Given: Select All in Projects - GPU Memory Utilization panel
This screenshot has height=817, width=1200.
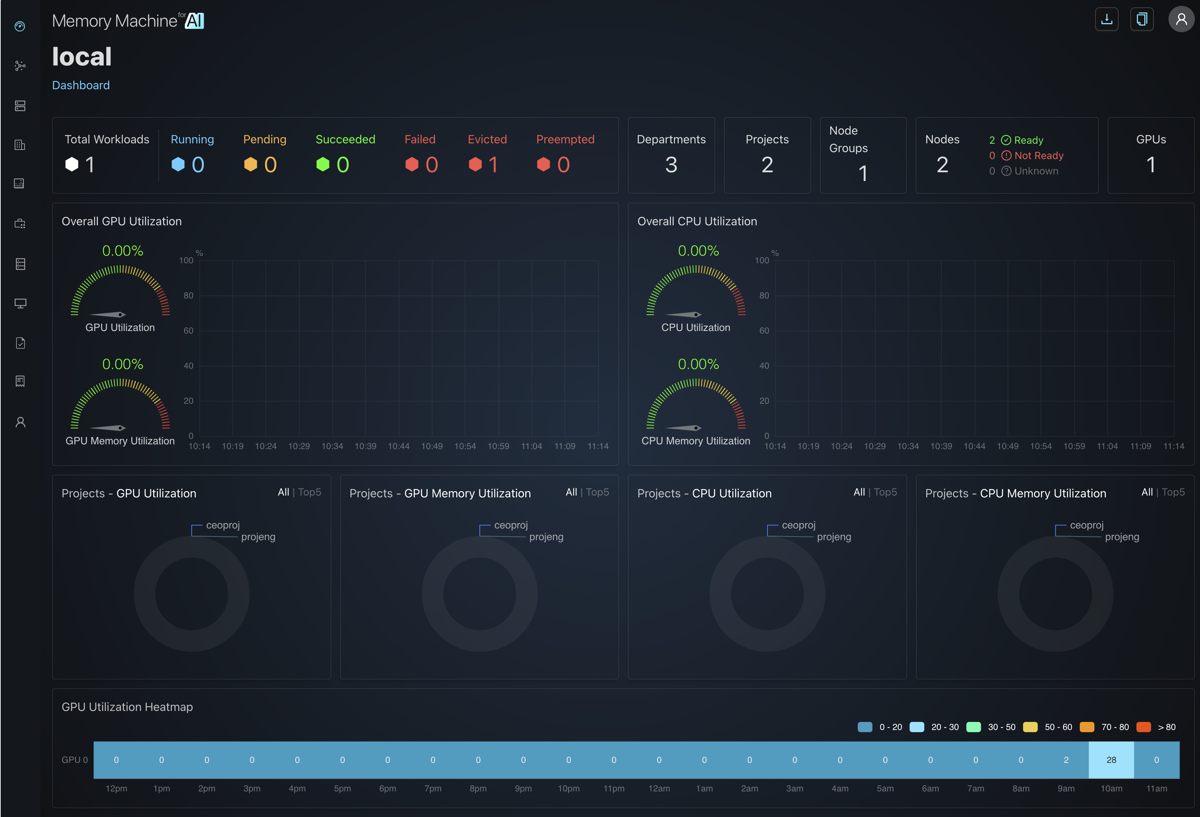Looking at the screenshot, I should click(x=571, y=492).
